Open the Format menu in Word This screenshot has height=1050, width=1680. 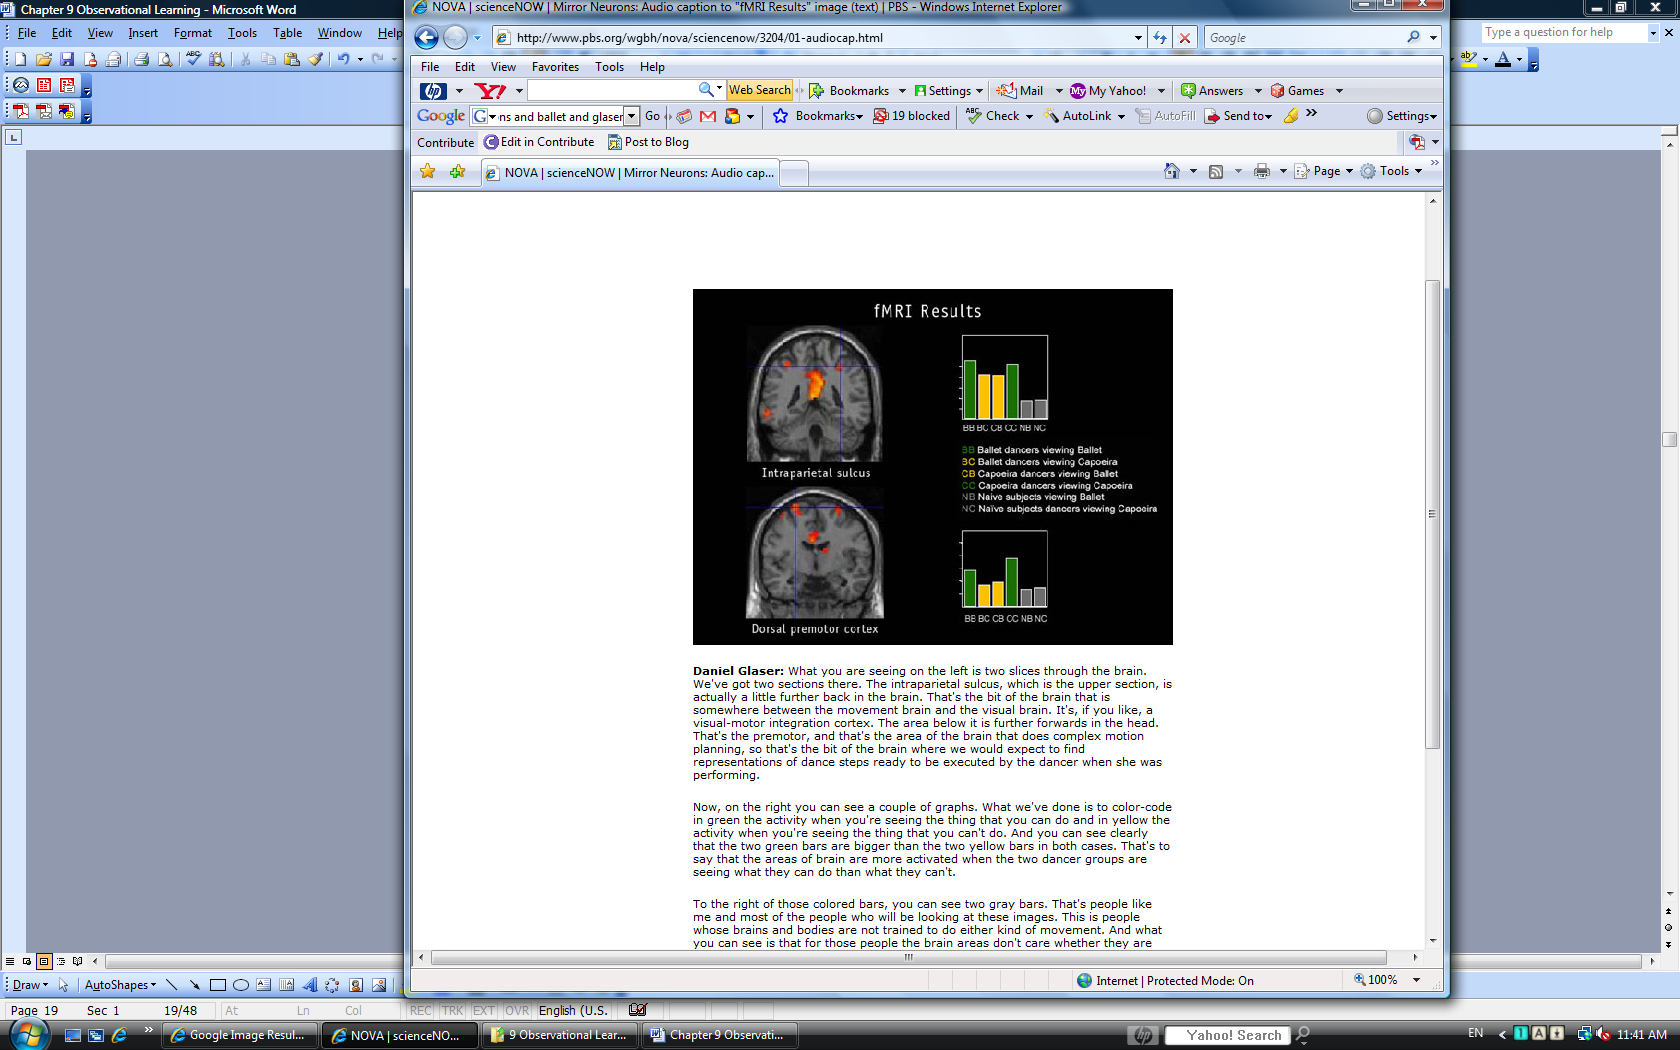click(x=192, y=33)
